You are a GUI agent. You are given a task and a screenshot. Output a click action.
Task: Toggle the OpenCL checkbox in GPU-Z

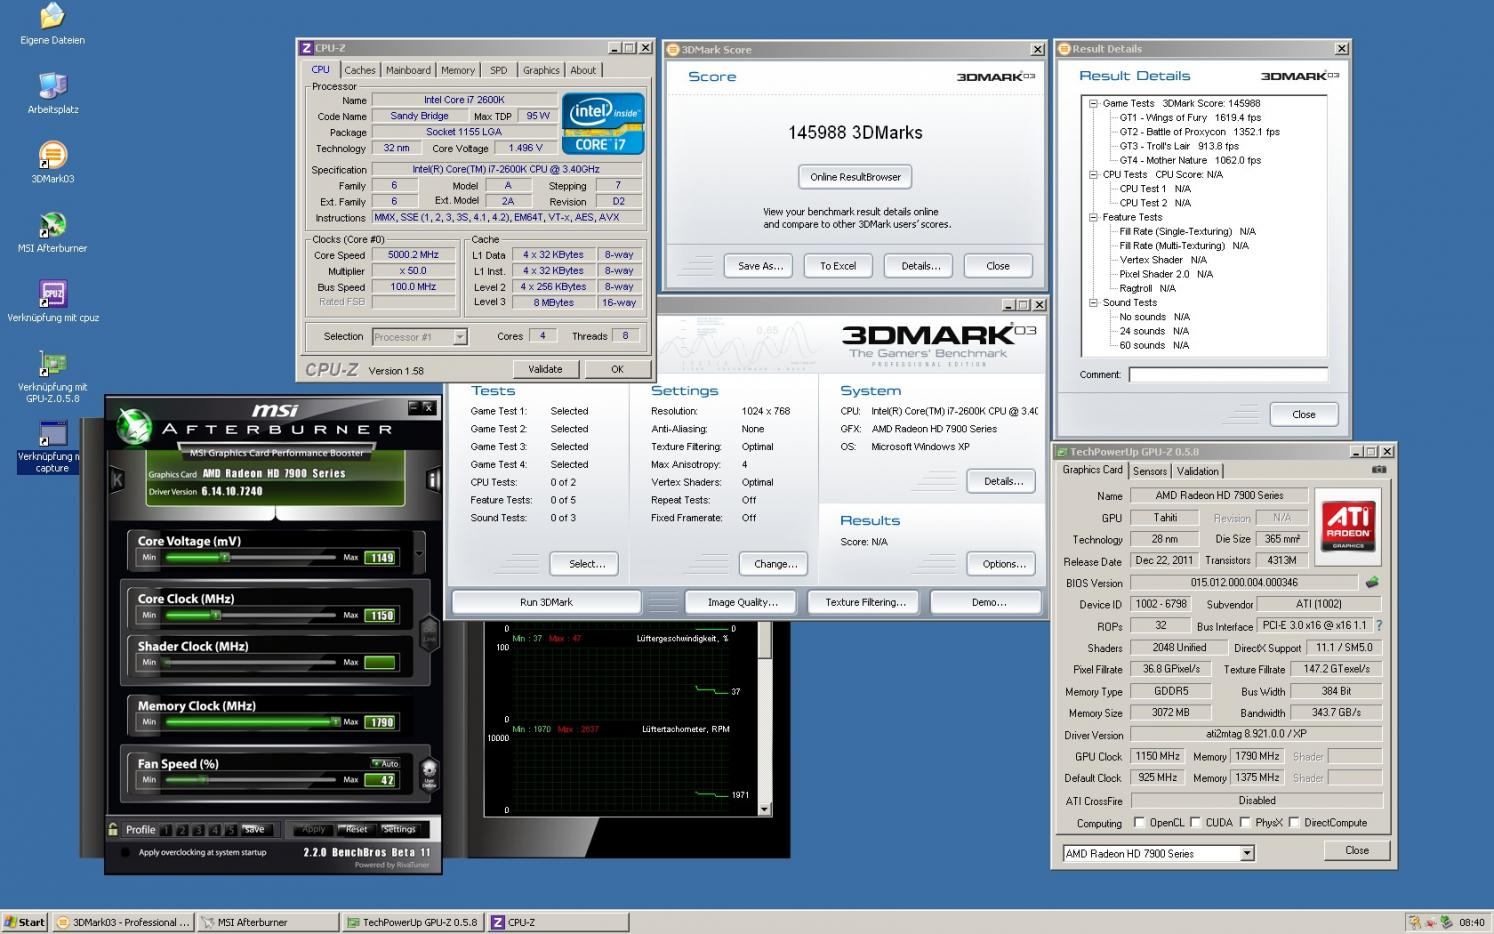(1139, 822)
